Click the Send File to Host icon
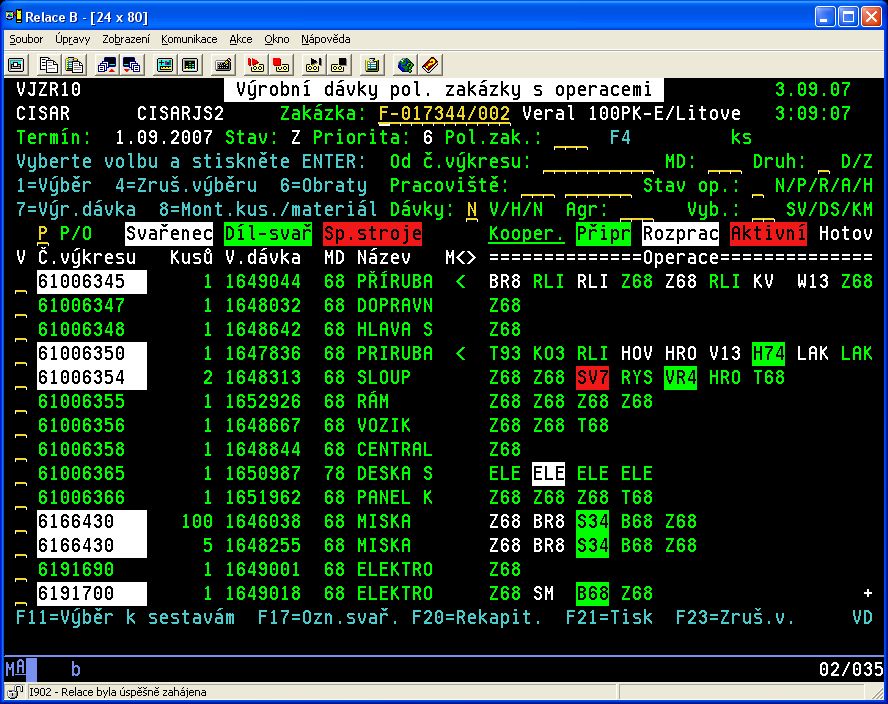888x704 pixels. 106,65
